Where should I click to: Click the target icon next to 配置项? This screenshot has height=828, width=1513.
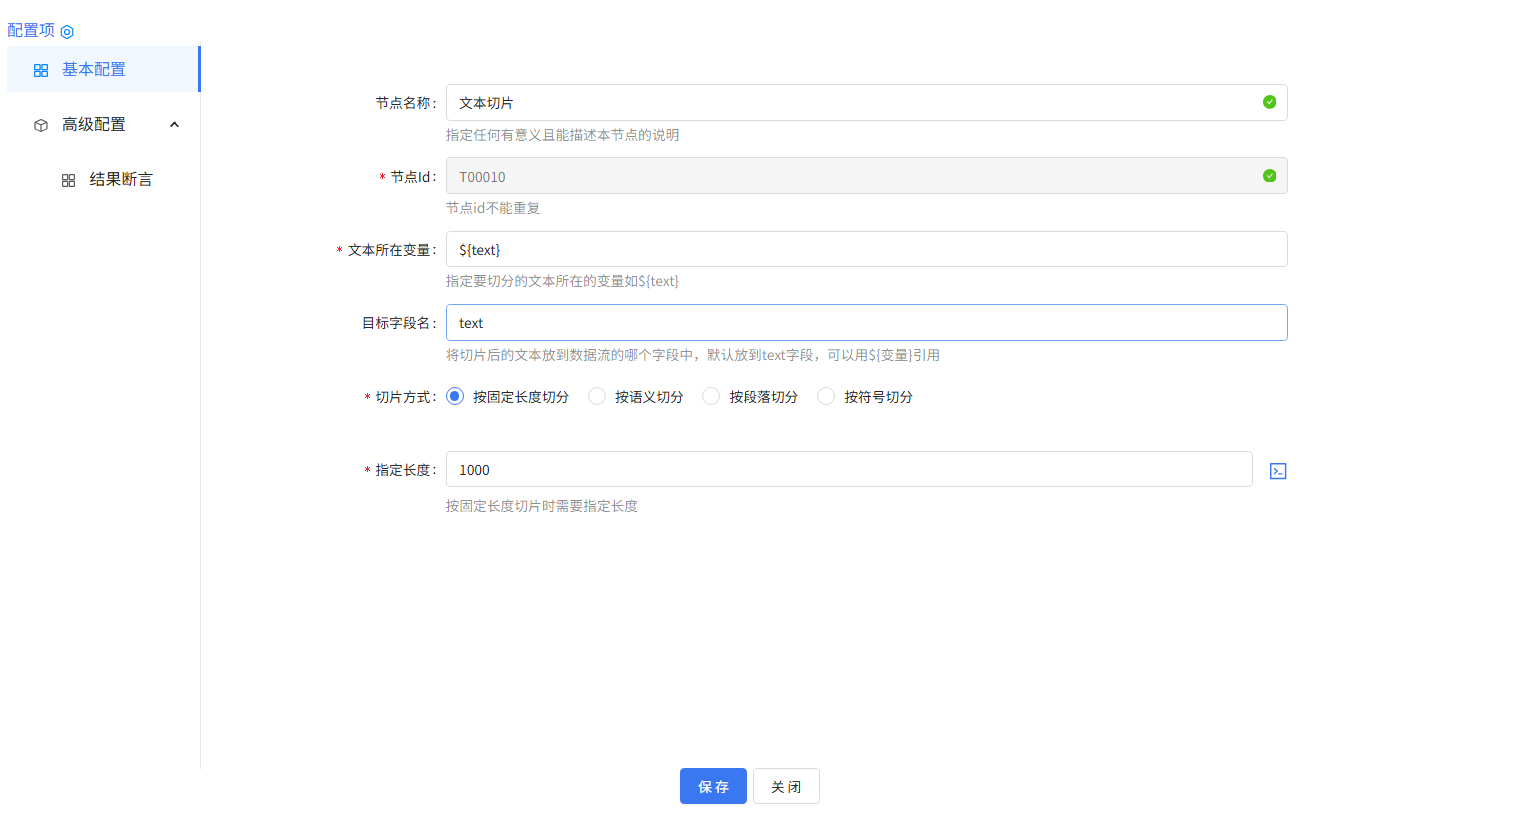pyautogui.click(x=67, y=32)
